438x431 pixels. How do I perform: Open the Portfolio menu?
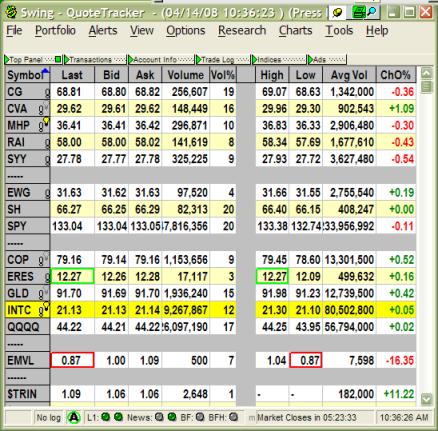click(x=55, y=31)
